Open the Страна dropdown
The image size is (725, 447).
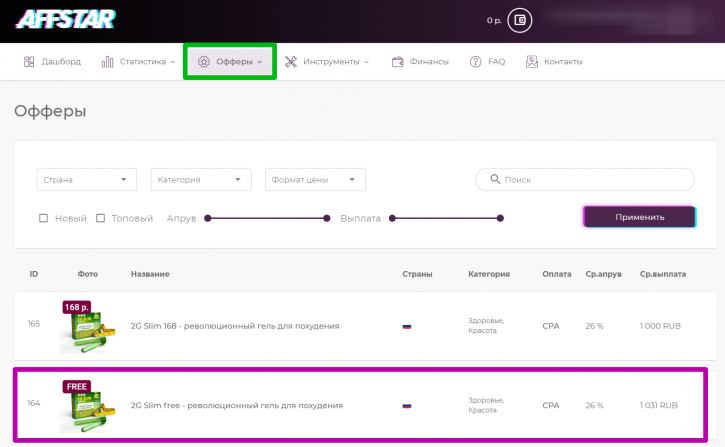pyautogui.click(x=87, y=179)
